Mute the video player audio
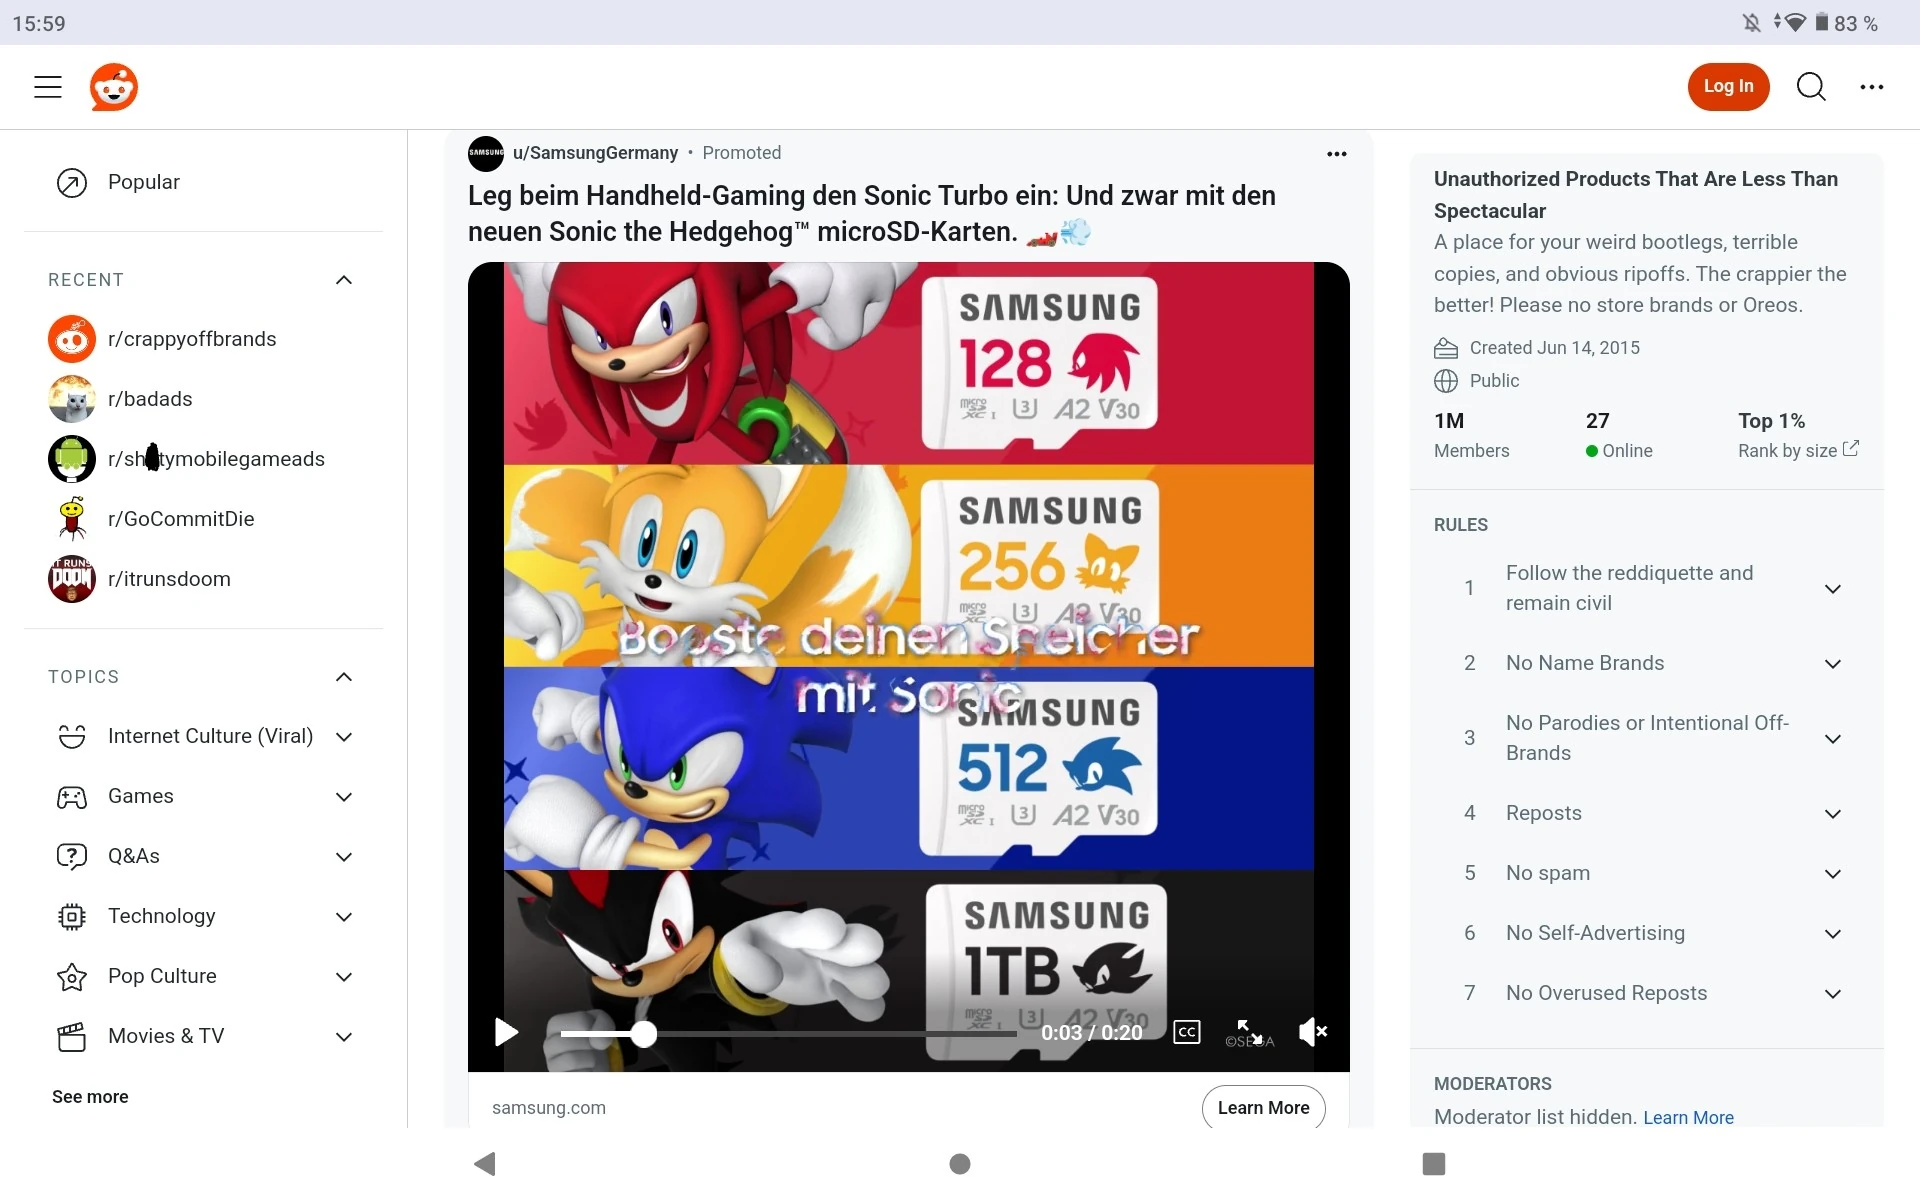The image size is (1920, 1200). coord(1313,1032)
